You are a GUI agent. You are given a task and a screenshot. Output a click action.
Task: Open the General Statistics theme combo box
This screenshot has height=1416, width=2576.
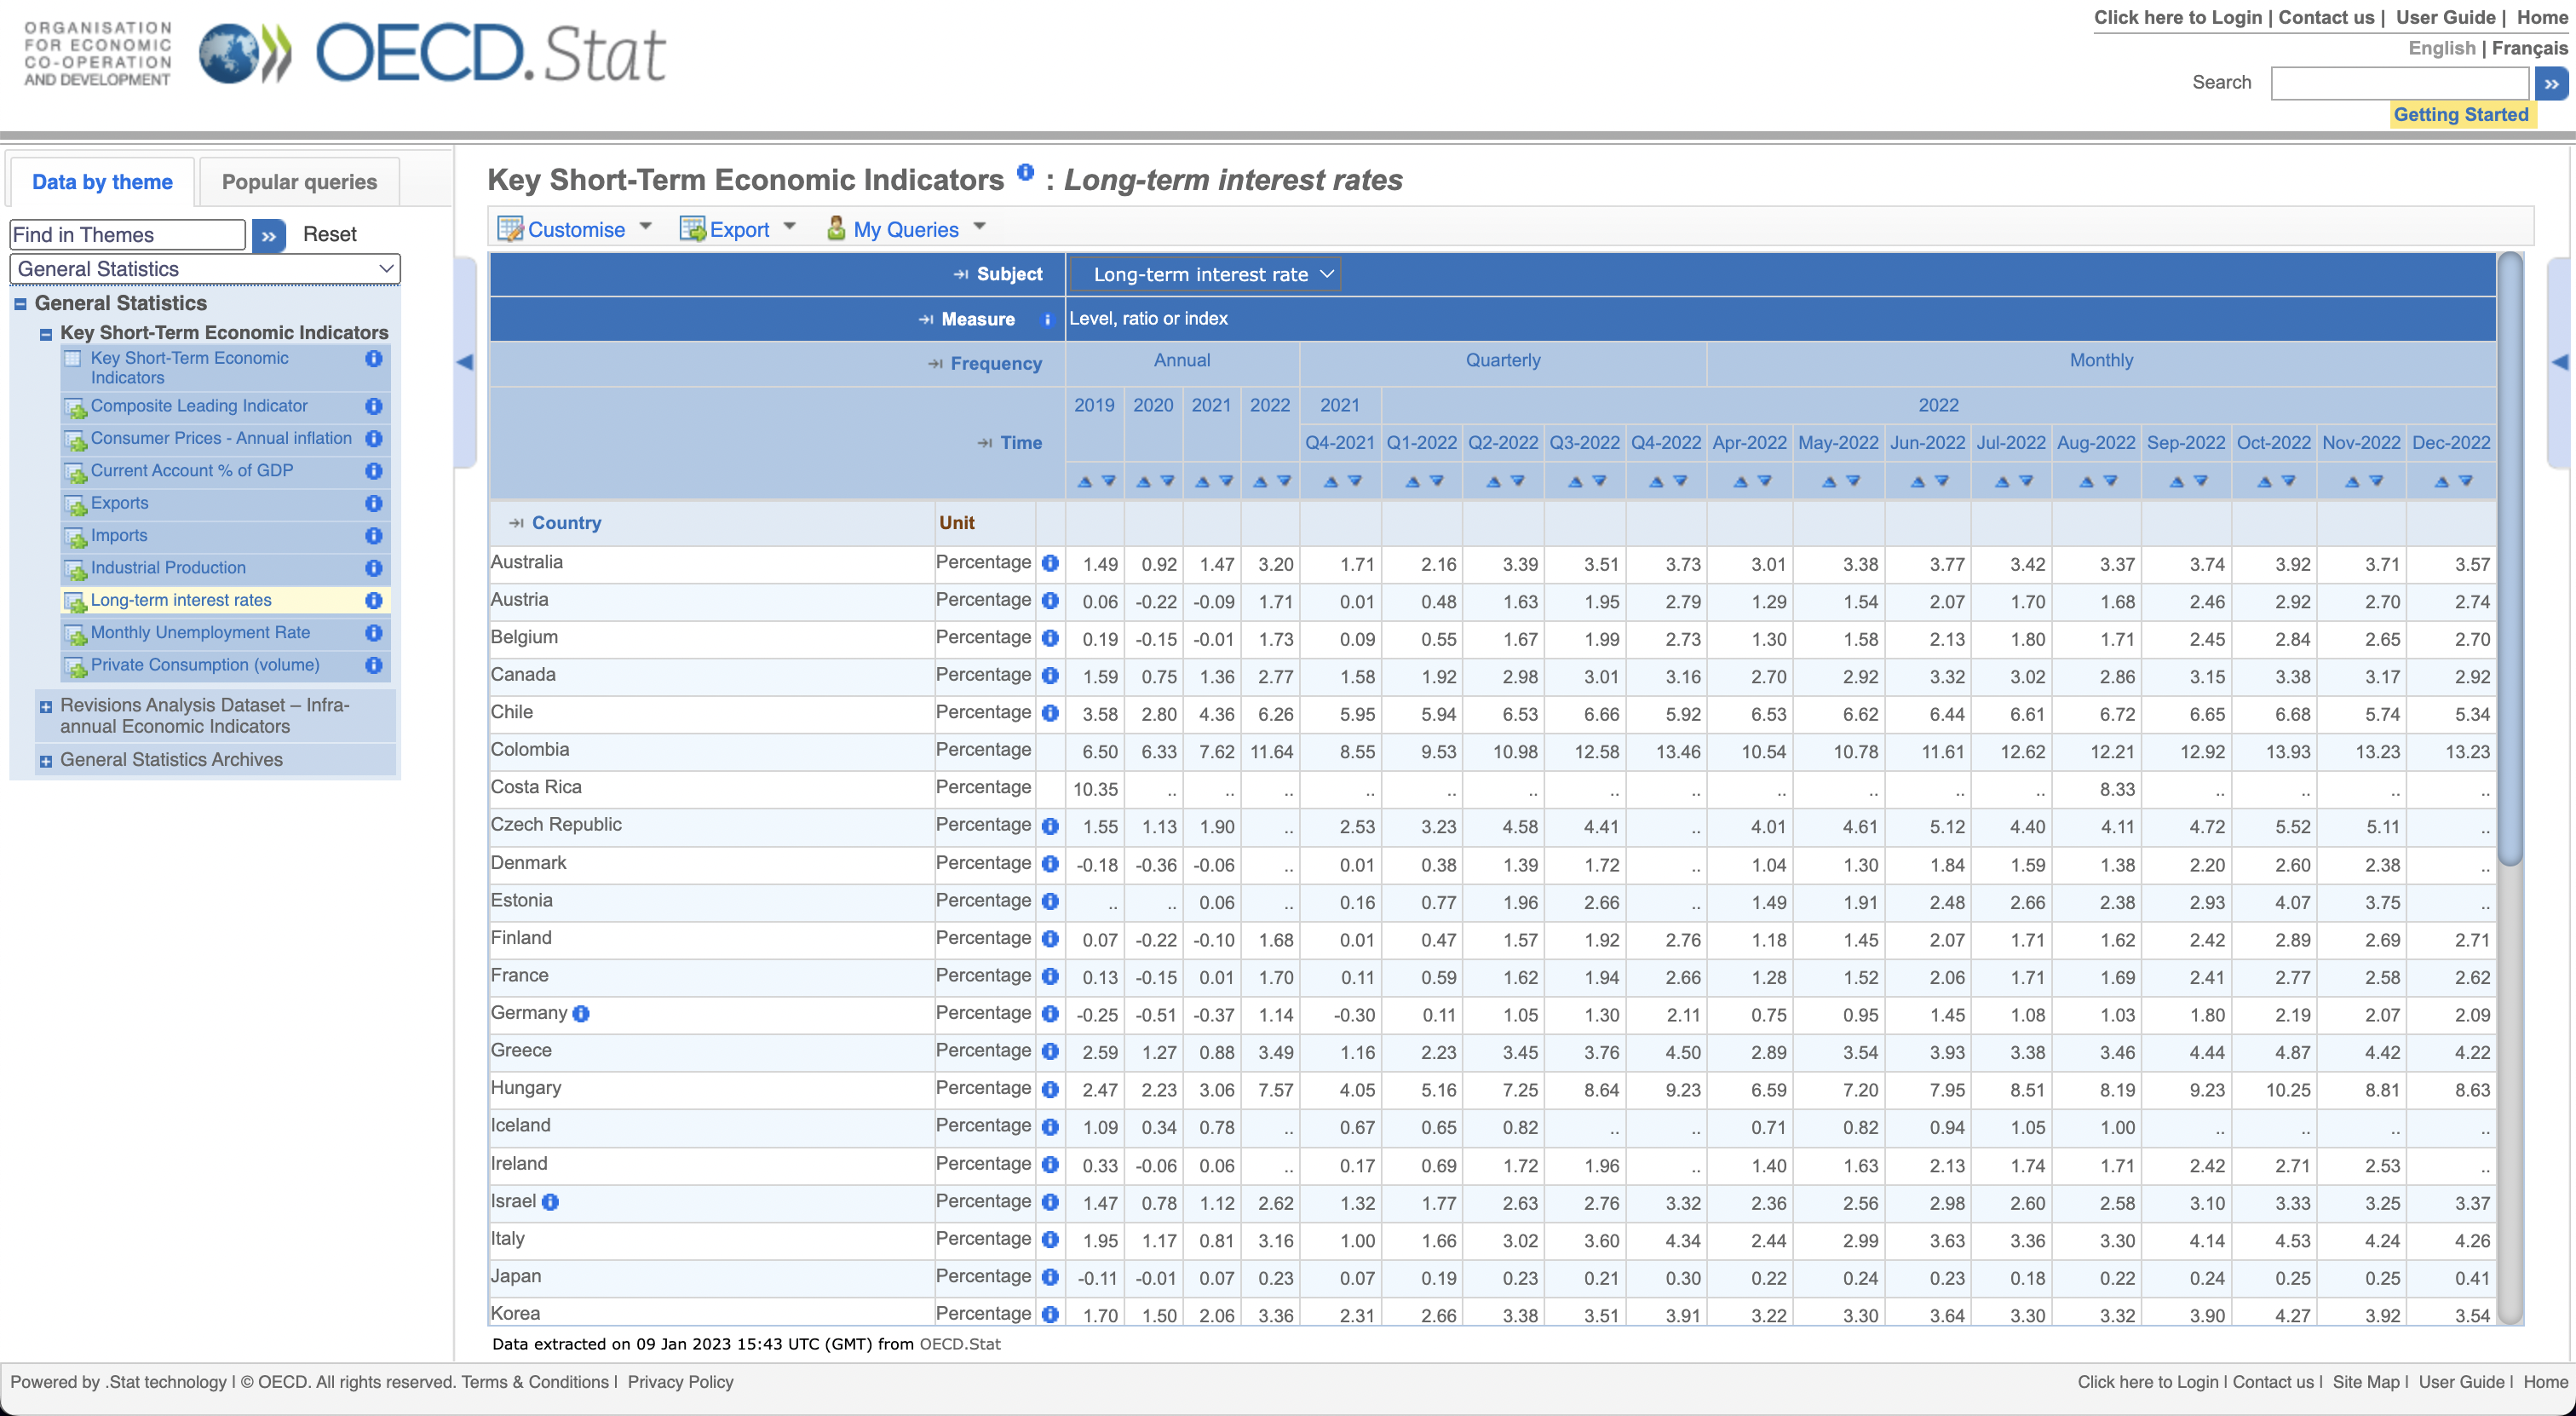click(x=204, y=269)
